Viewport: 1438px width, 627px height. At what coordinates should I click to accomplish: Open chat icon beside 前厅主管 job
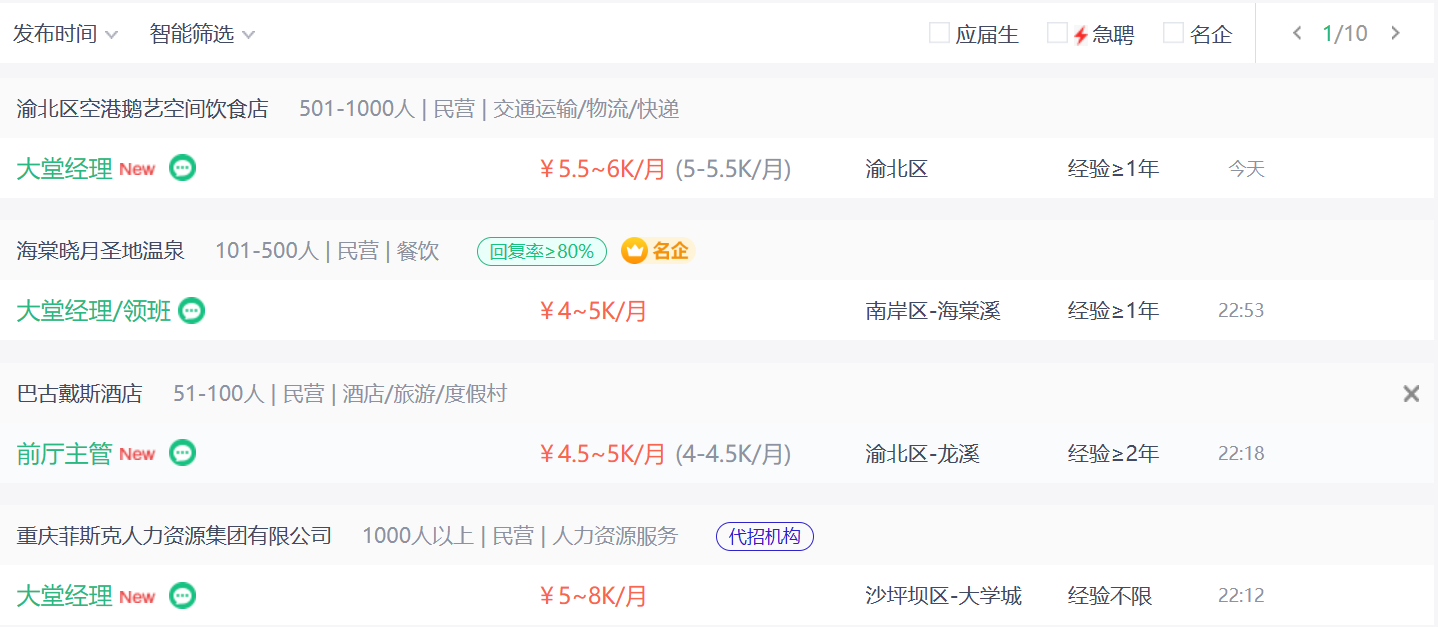[182, 453]
